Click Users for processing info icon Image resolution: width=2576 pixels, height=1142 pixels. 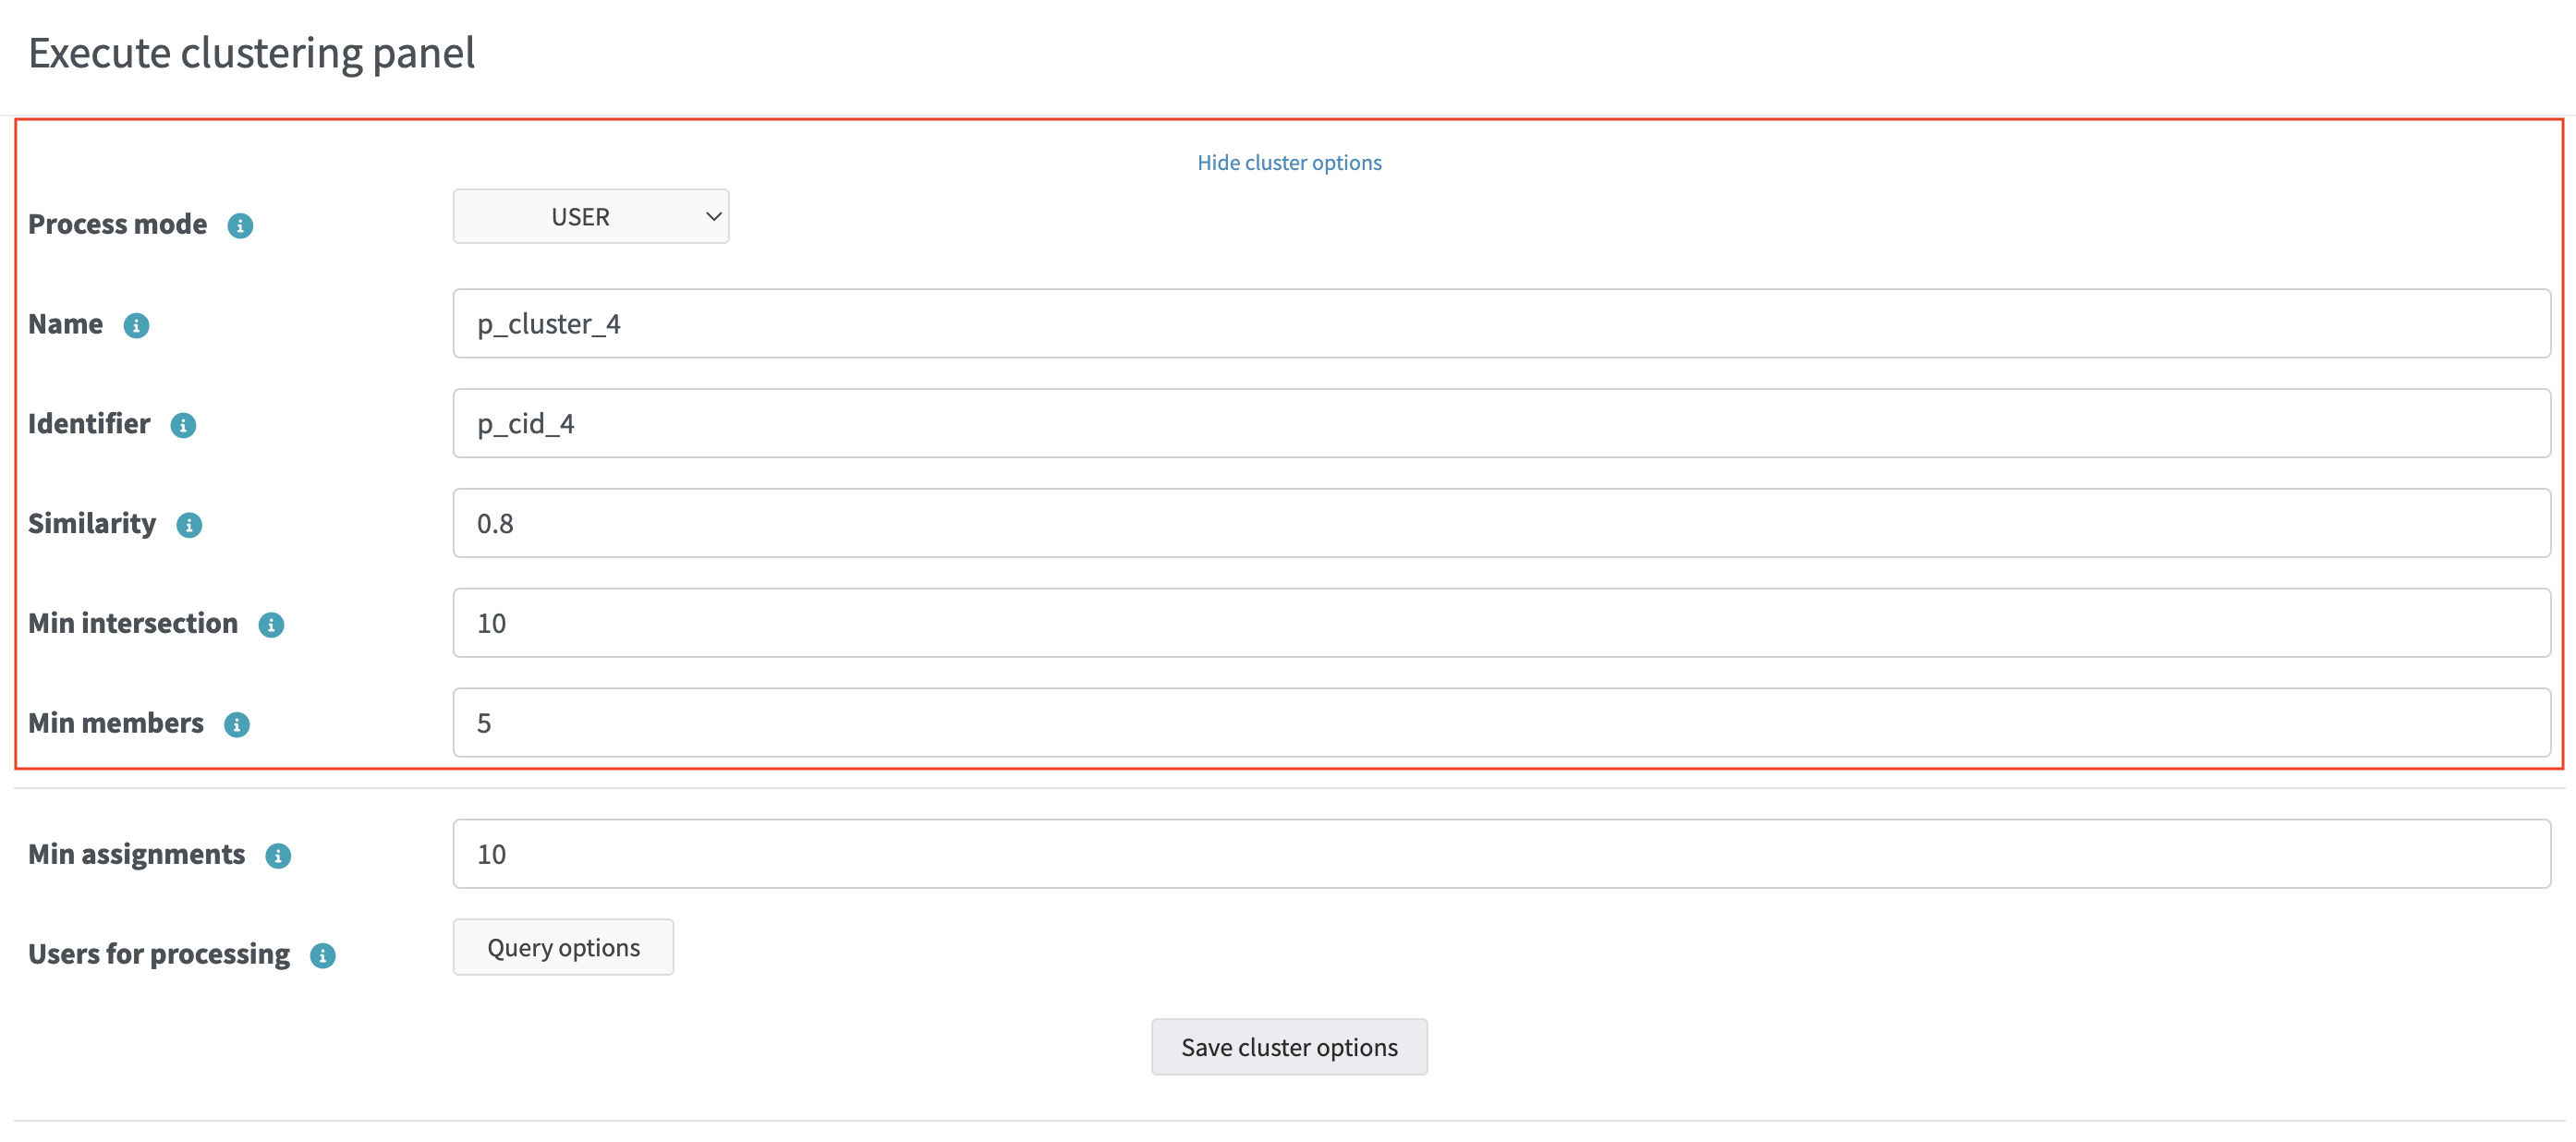pyautogui.click(x=322, y=956)
